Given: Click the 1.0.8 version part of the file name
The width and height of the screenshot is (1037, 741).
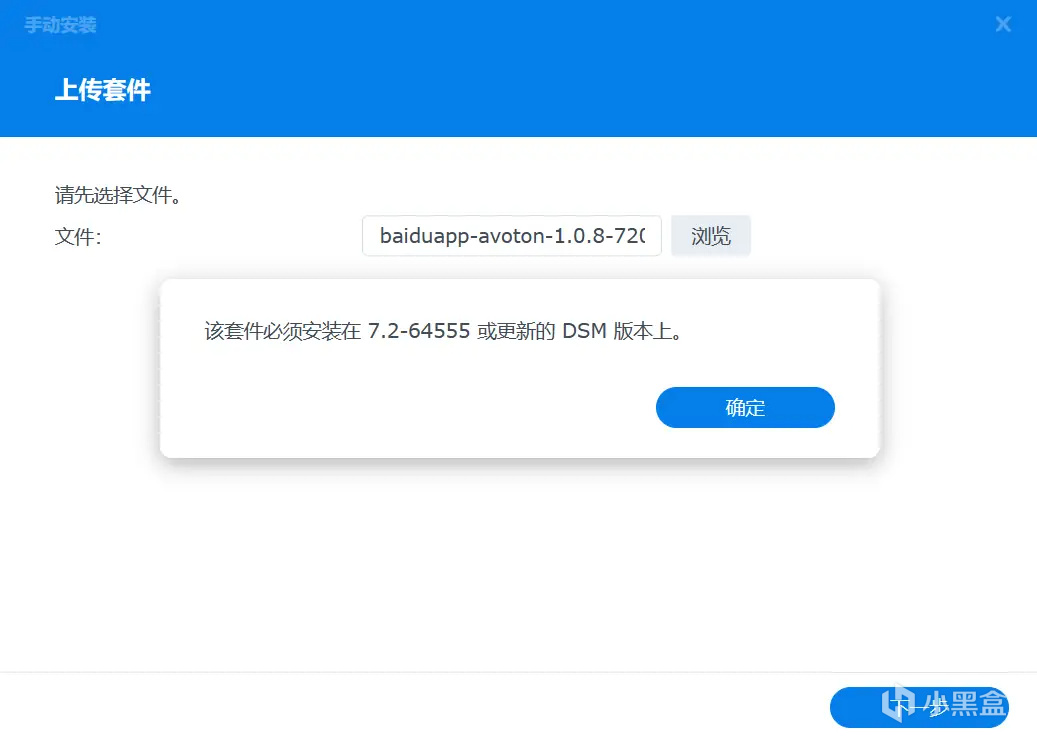Looking at the screenshot, I should coord(581,236).
